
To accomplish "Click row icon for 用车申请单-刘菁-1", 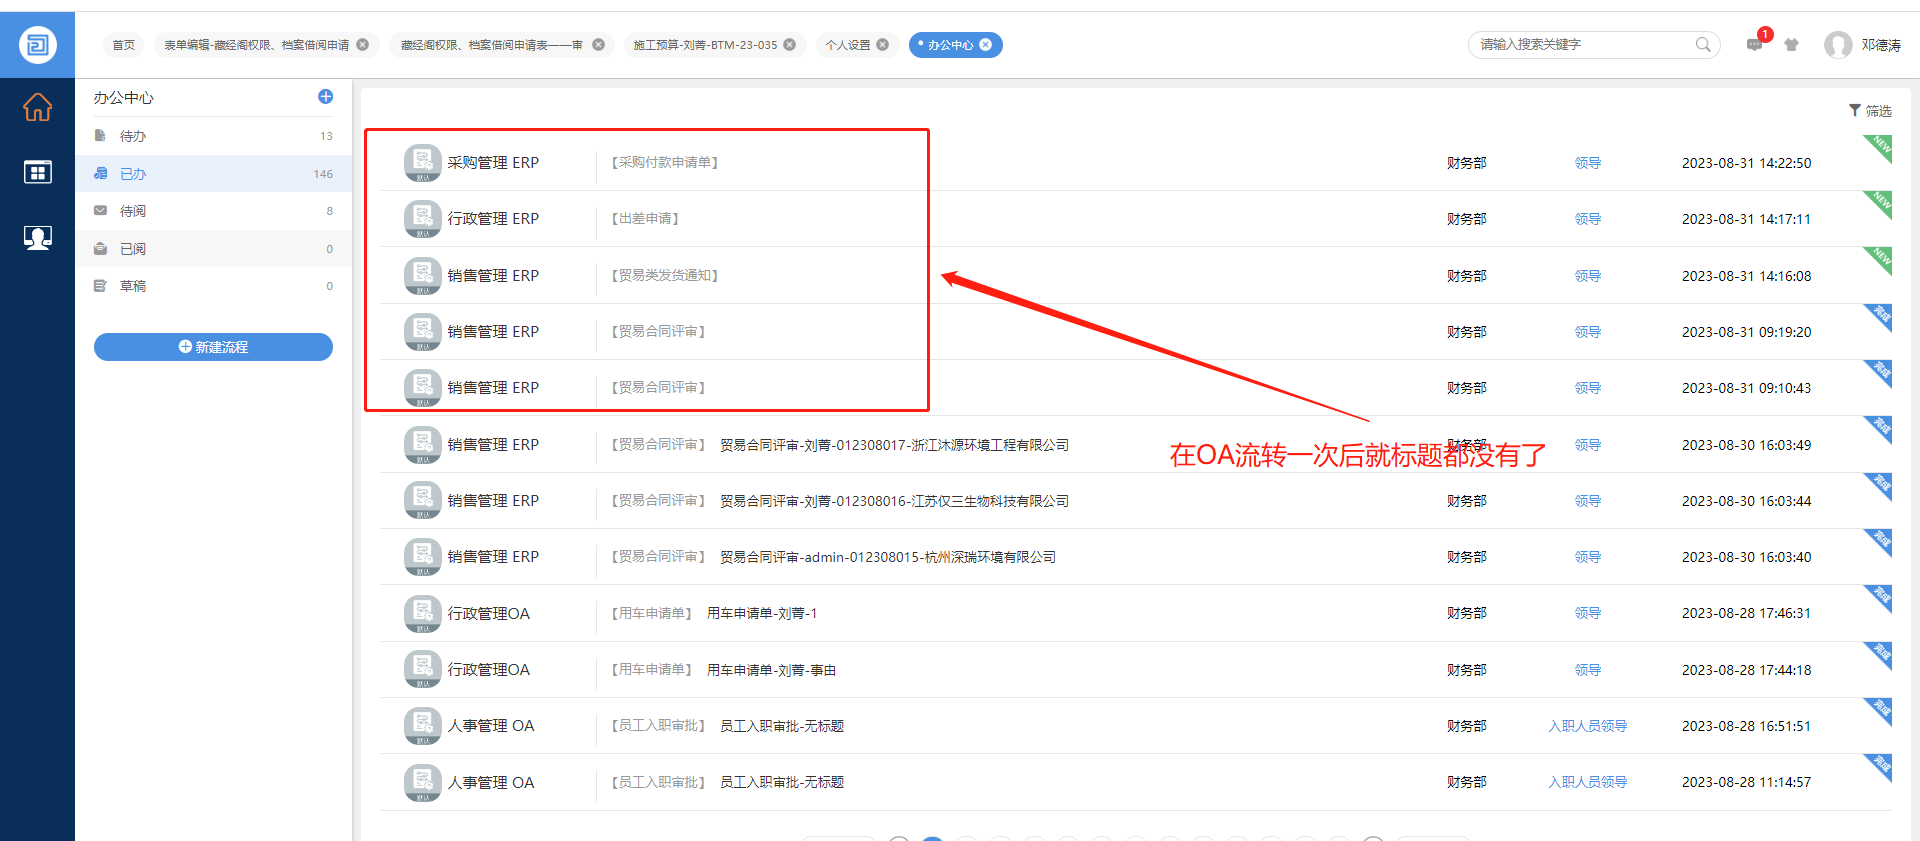I will coord(423,614).
